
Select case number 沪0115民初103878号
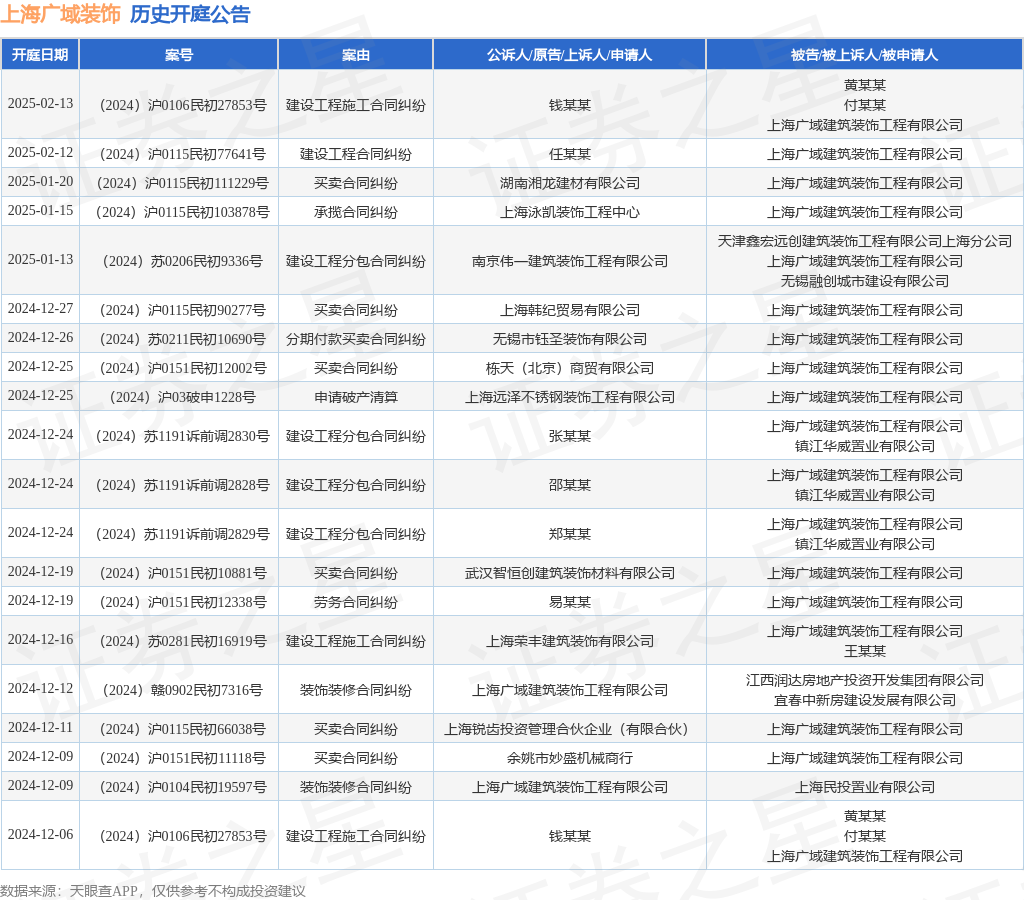[183, 212]
